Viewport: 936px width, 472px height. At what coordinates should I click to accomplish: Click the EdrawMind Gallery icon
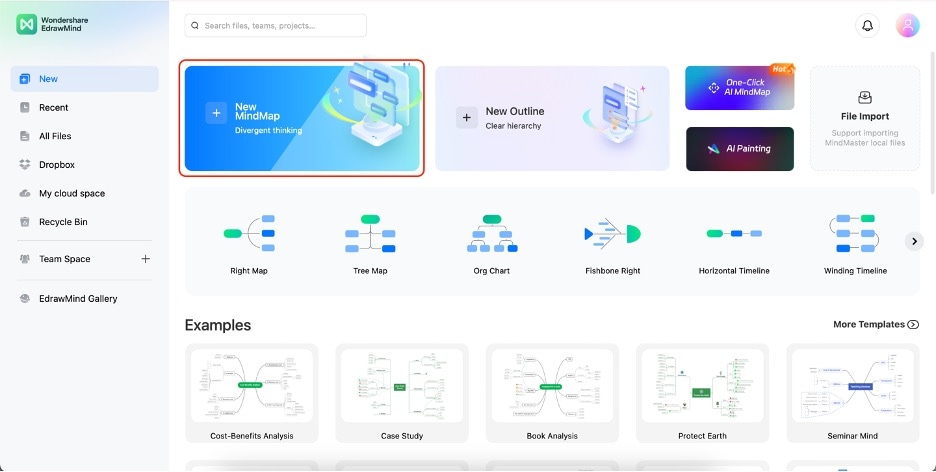coord(24,298)
